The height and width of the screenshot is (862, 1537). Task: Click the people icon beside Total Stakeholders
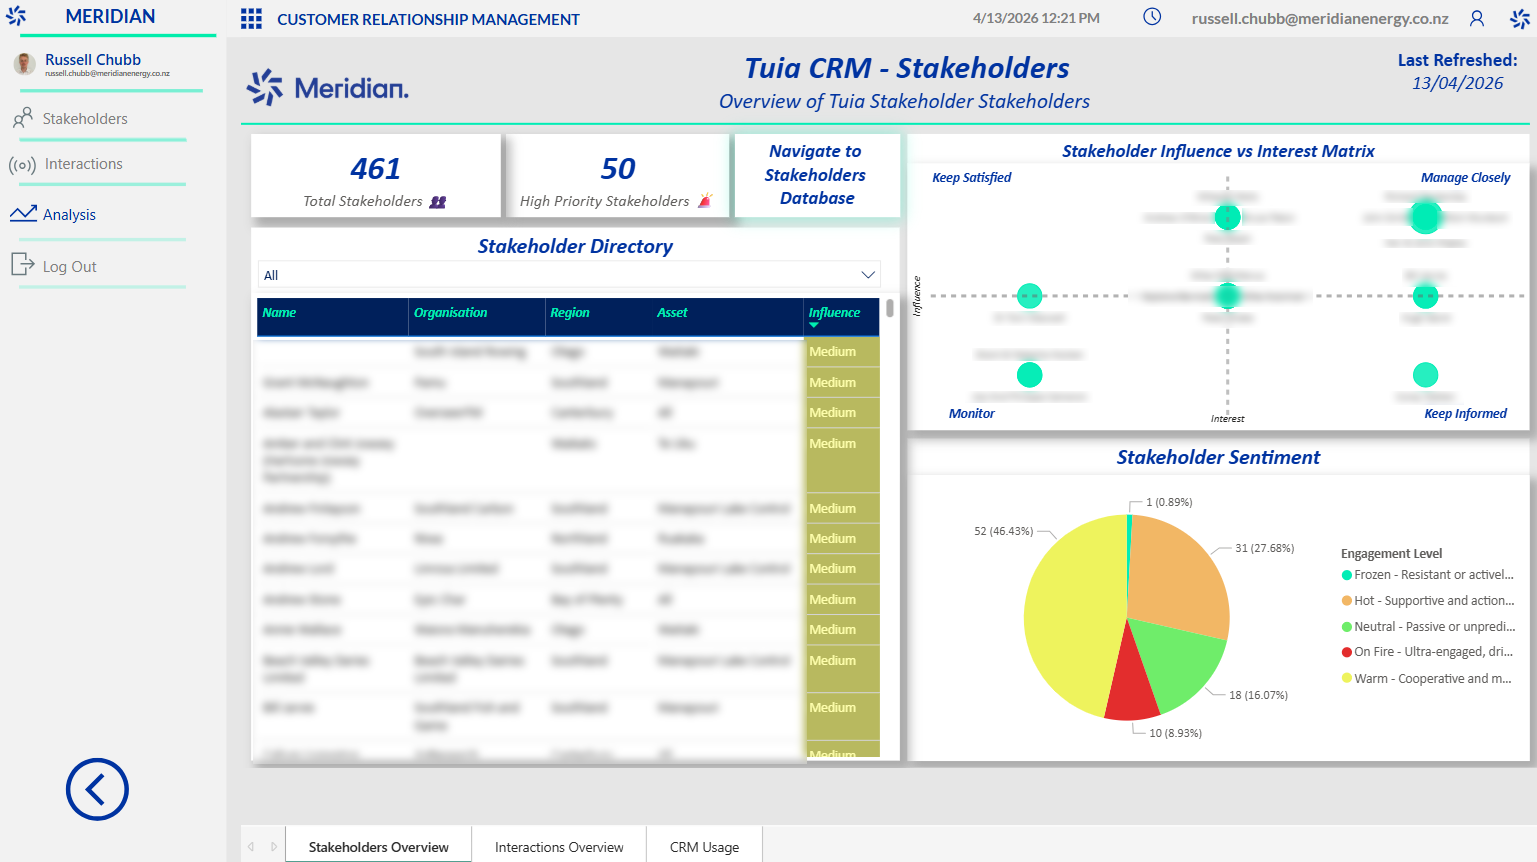pyautogui.click(x=438, y=202)
